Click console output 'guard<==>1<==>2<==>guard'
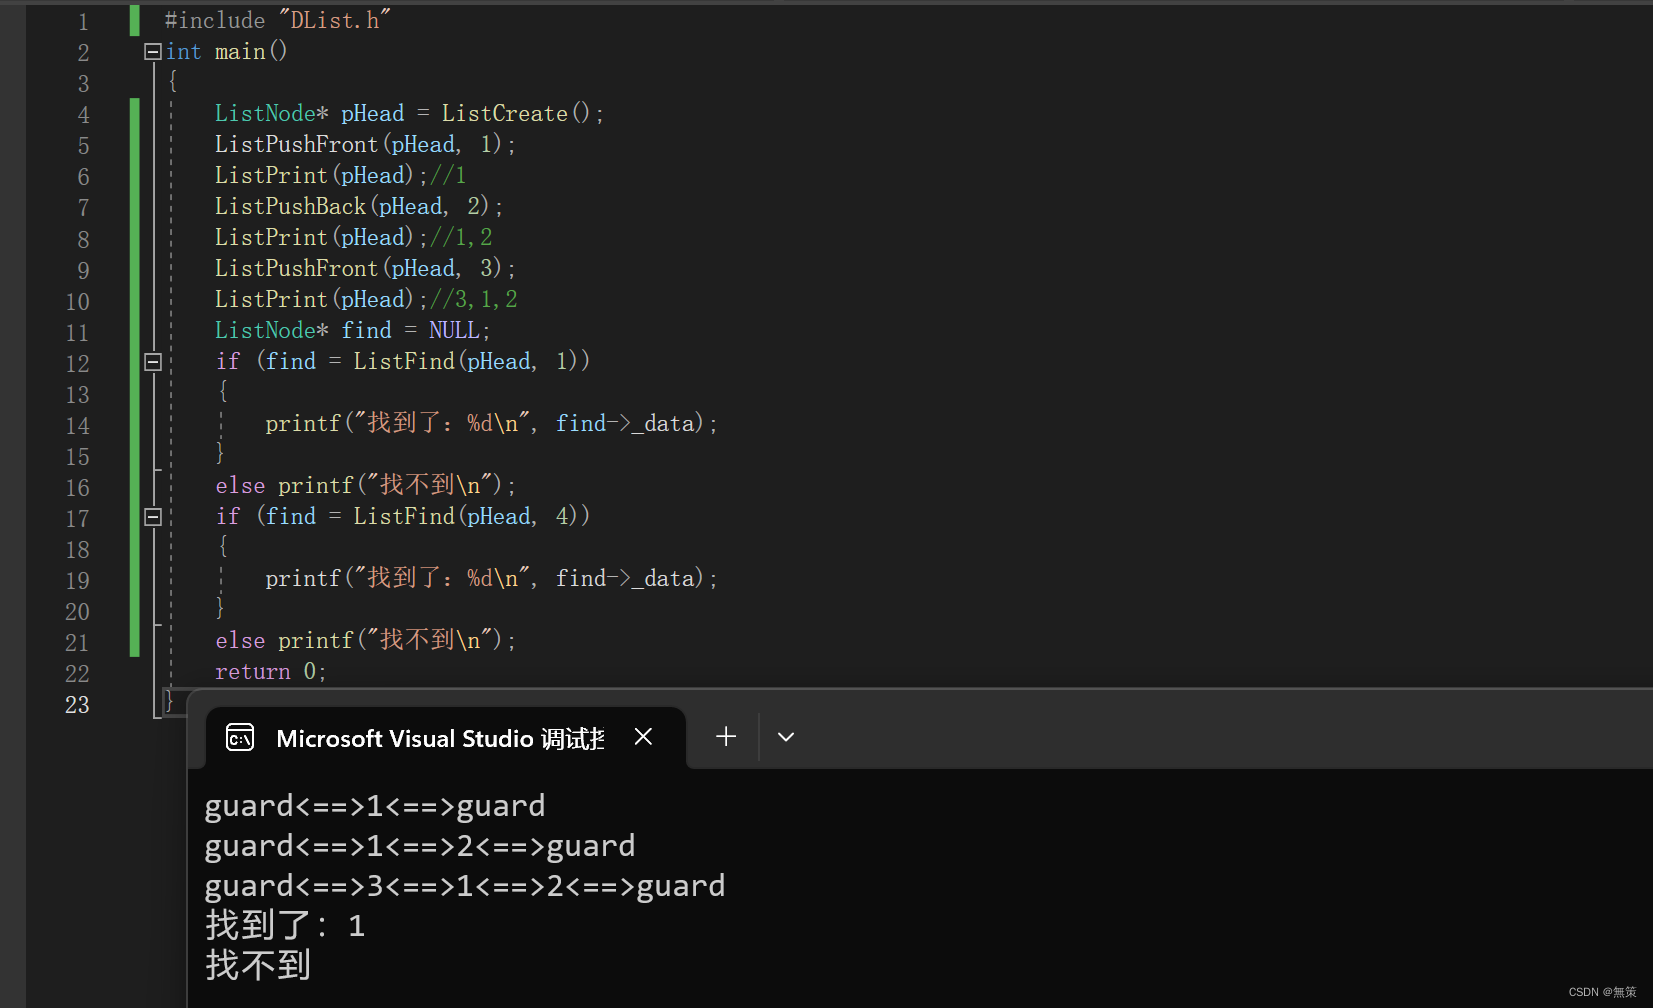The image size is (1653, 1008). coord(420,846)
